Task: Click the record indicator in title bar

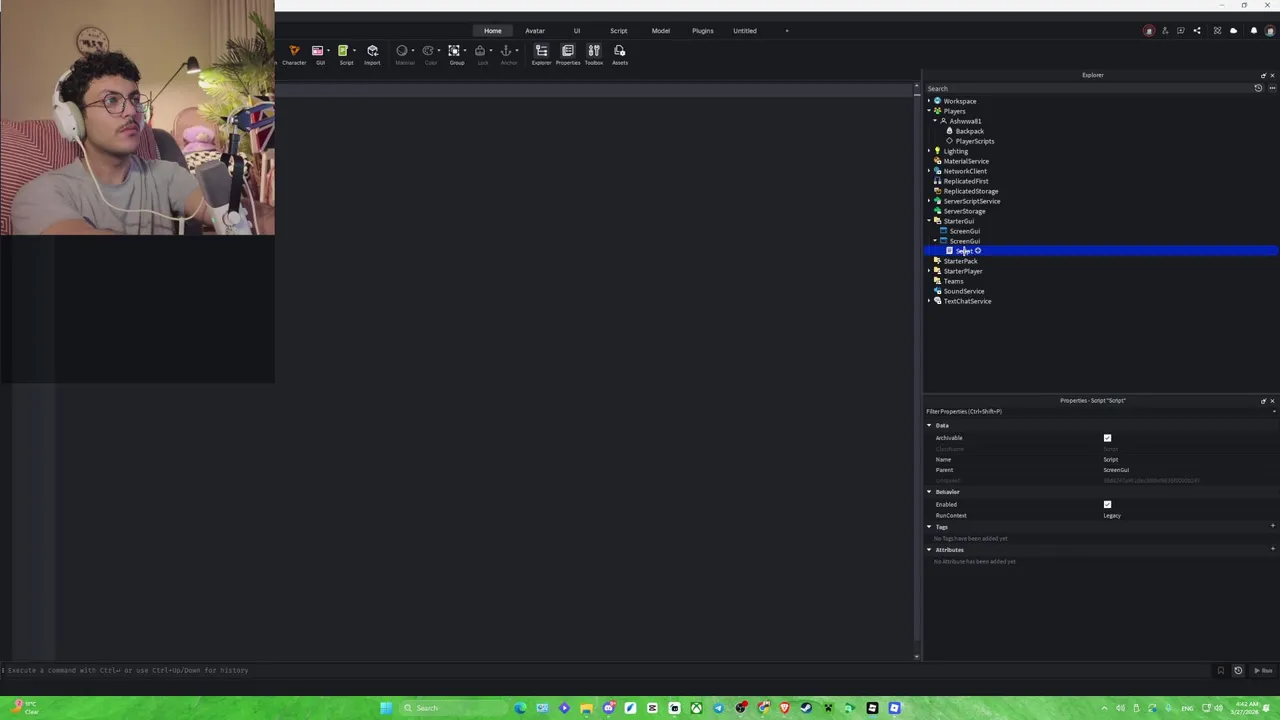Action: [1149, 31]
